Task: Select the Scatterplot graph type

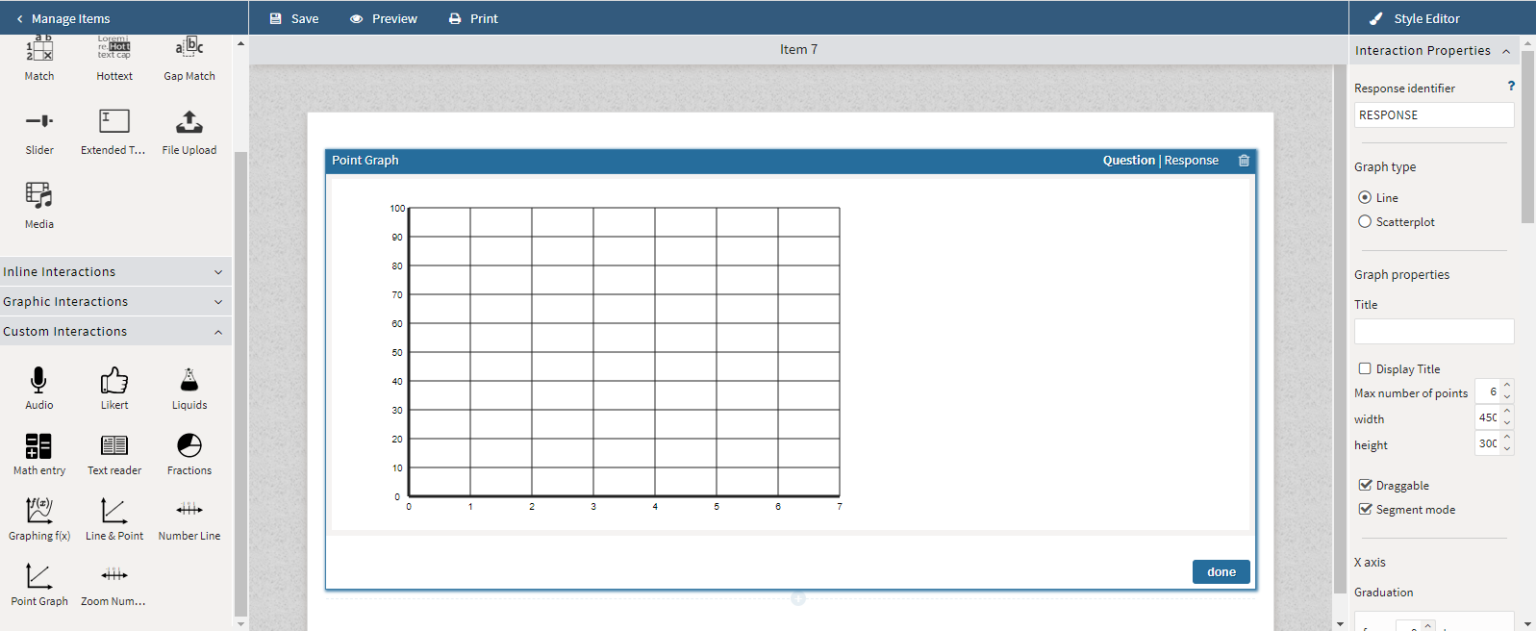Action: tap(1364, 221)
